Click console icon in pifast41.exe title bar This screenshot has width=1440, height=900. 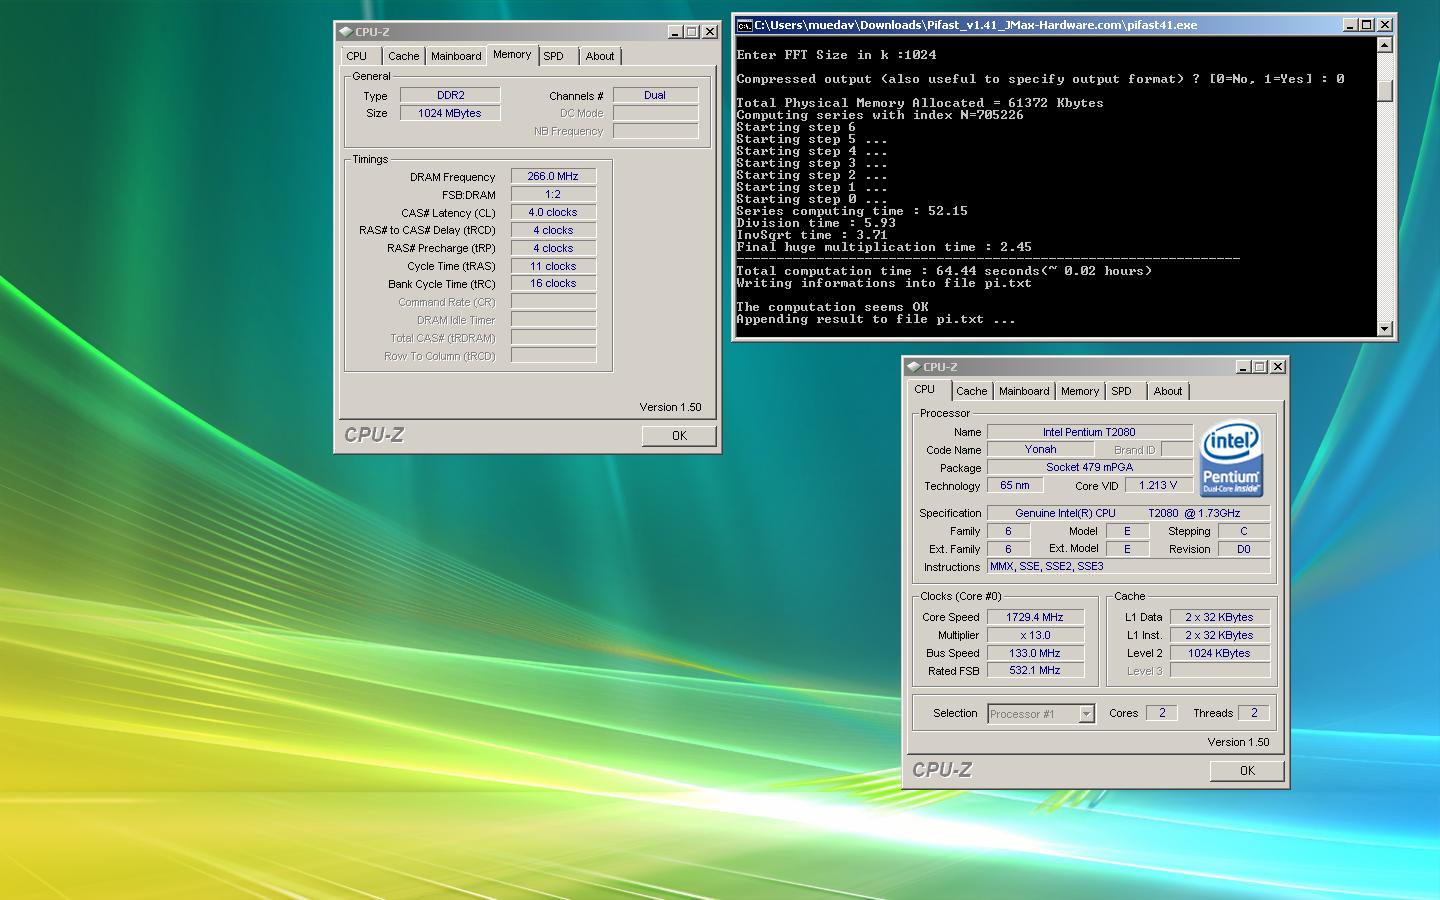pos(744,25)
